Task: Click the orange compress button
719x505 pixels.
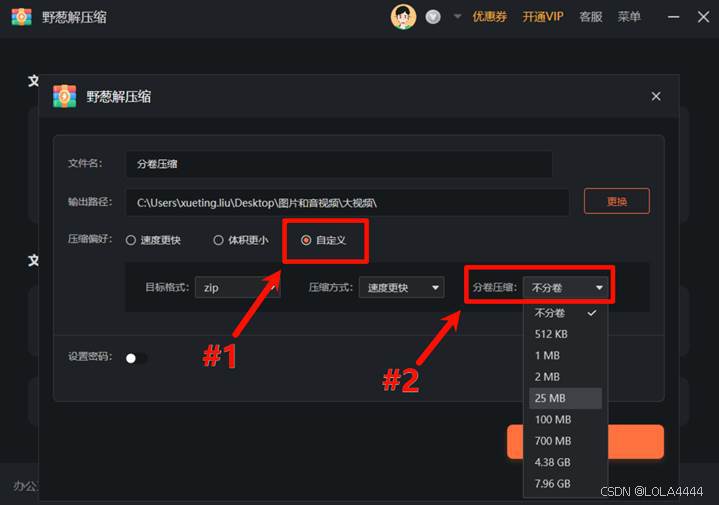Action: pyautogui.click(x=585, y=442)
